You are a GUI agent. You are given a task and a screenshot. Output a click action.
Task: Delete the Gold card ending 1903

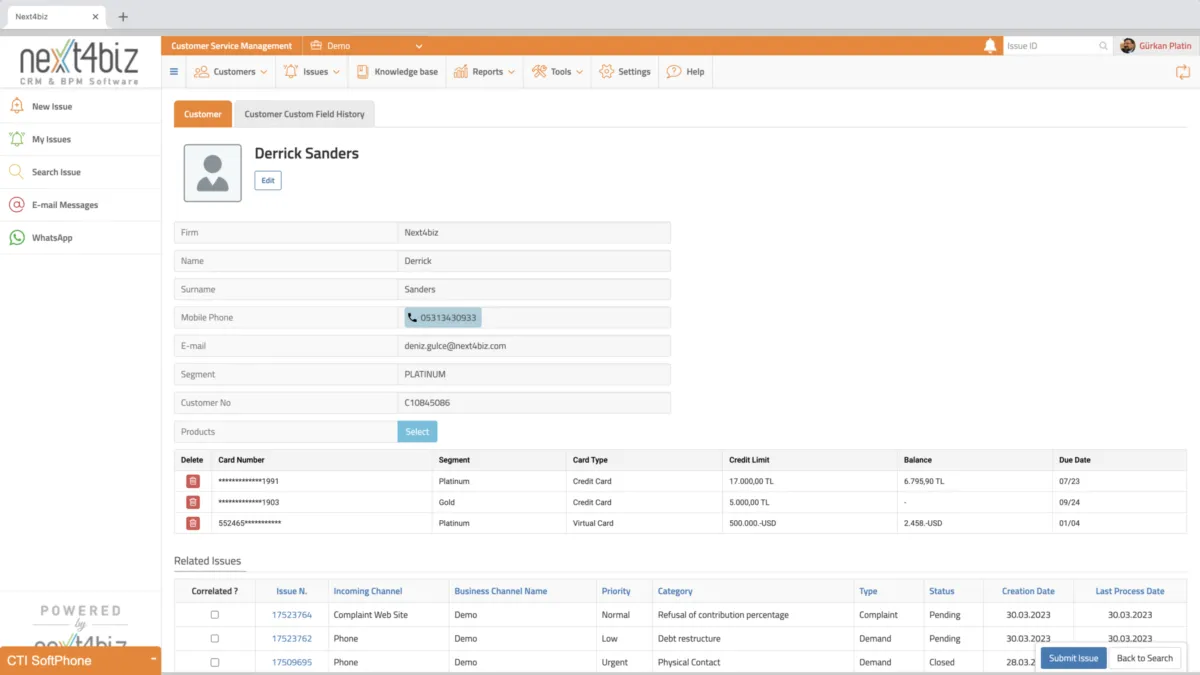click(x=193, y=502)
